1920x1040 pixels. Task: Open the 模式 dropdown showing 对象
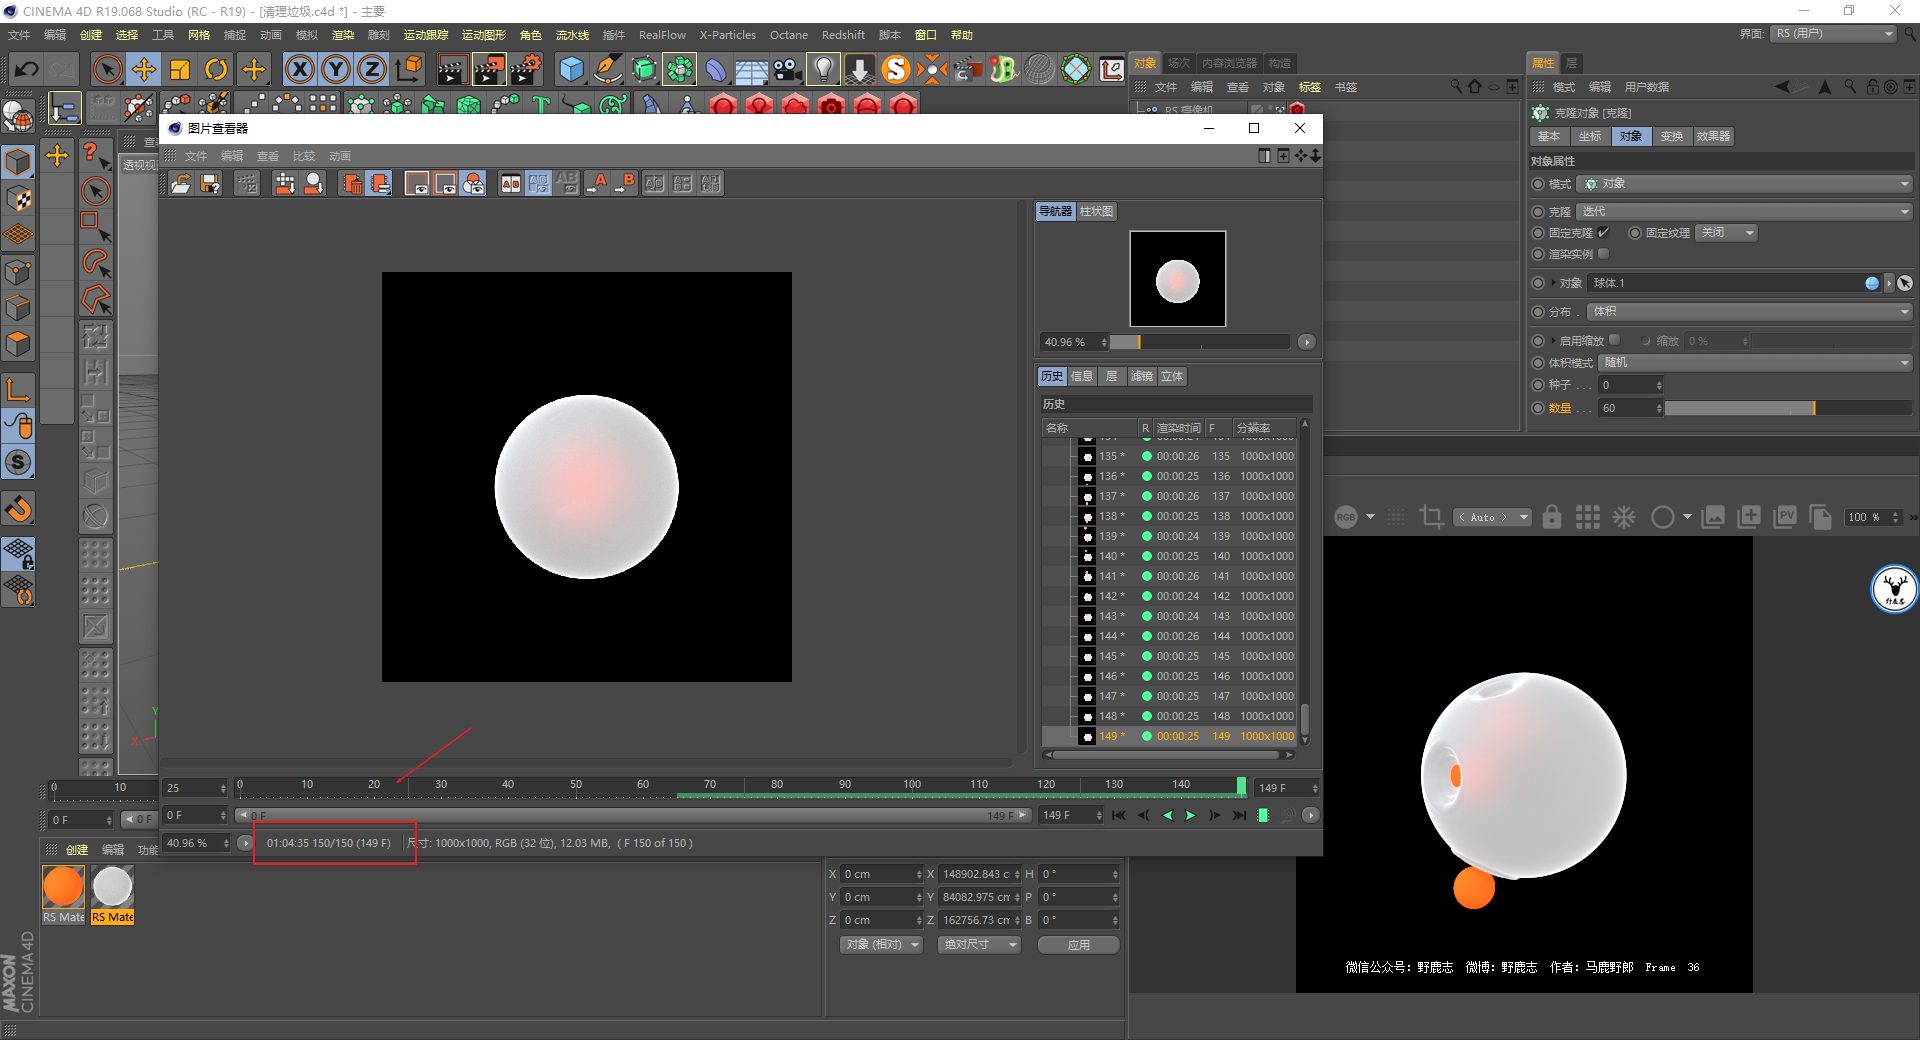[x=1745, y=184]
